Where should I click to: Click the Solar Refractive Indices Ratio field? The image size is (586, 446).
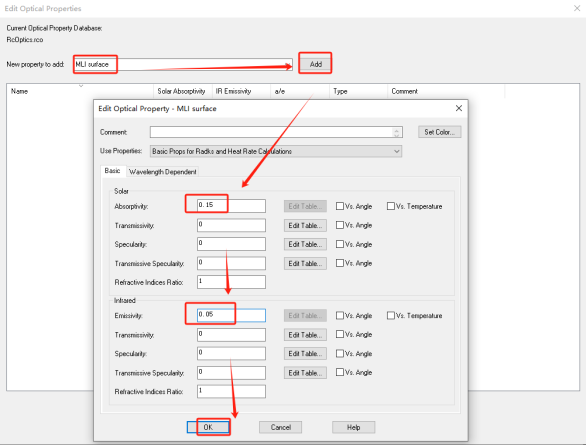pyautogui.click(x=231, y=282)
